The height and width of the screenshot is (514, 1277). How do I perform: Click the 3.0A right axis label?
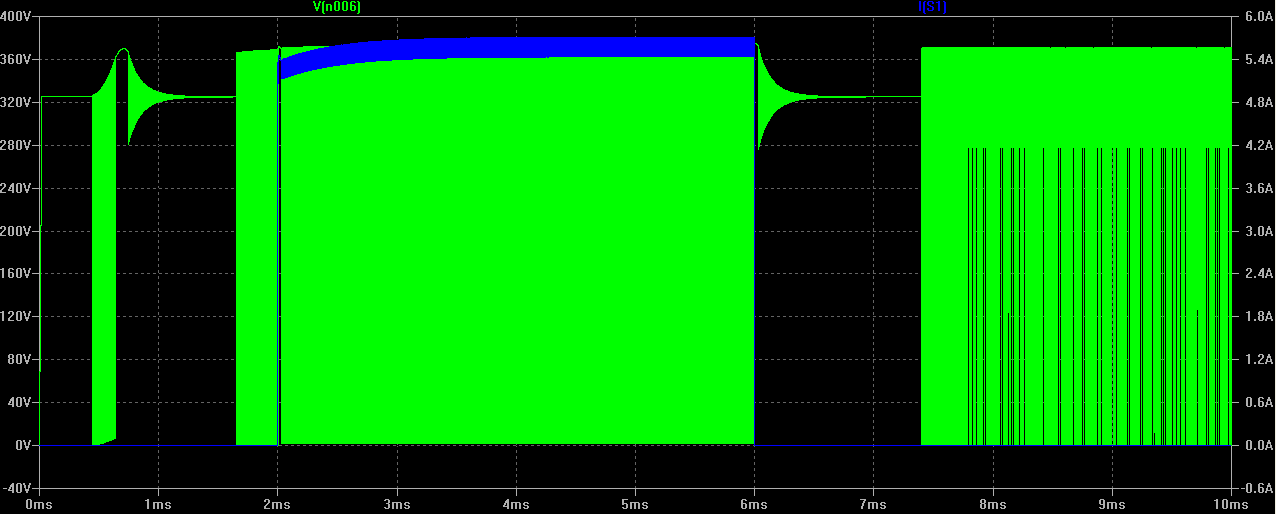pyautogui.click(x=1258, y=231)
